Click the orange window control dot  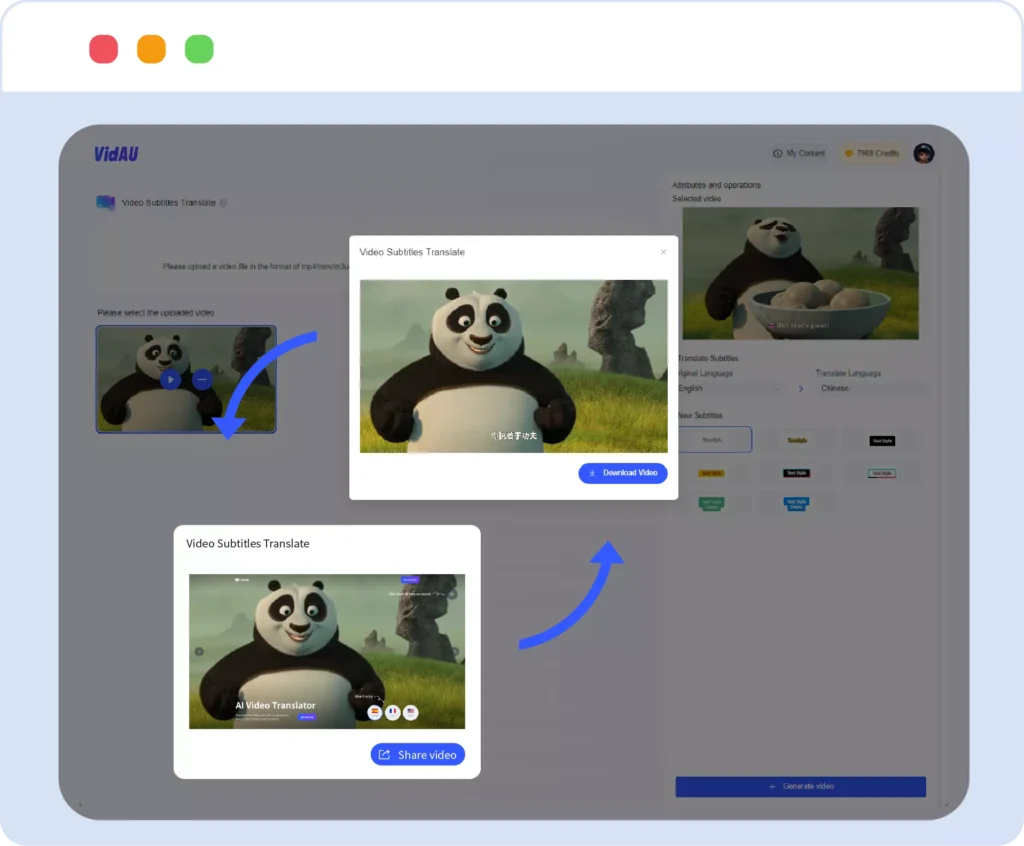coord(151,49)
